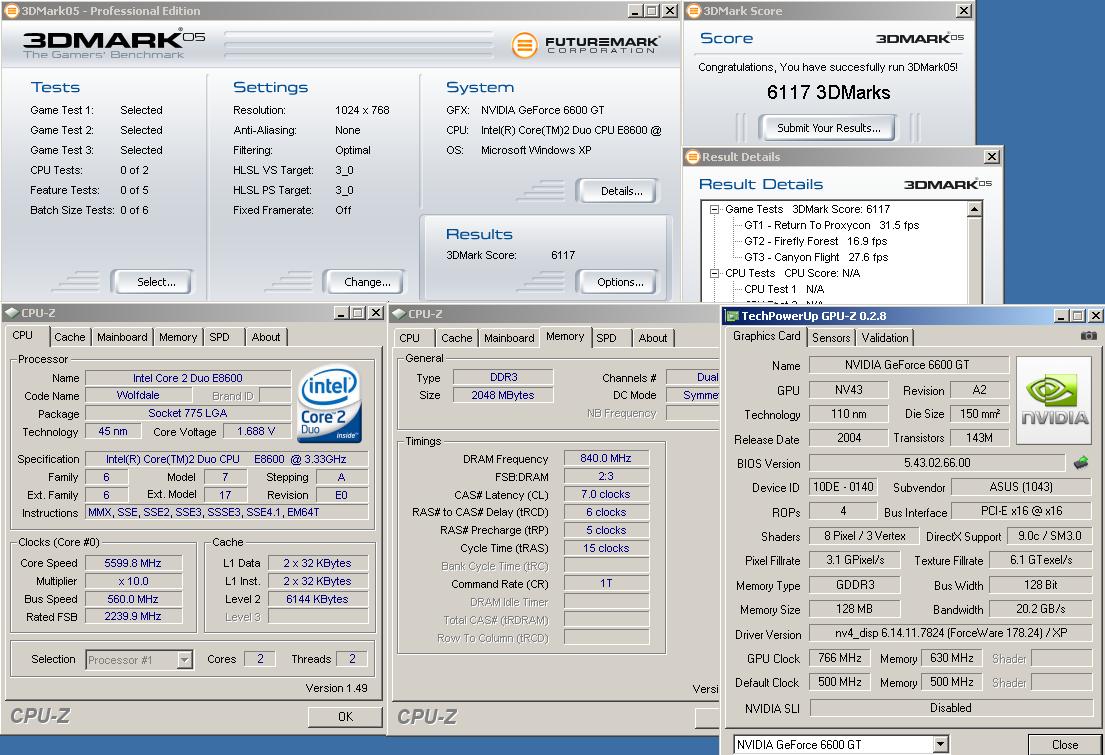Viewport: 1105px width, 755px height.
Task: Click the Intel Core 2 Duo logo
Action: pos(330,403)
